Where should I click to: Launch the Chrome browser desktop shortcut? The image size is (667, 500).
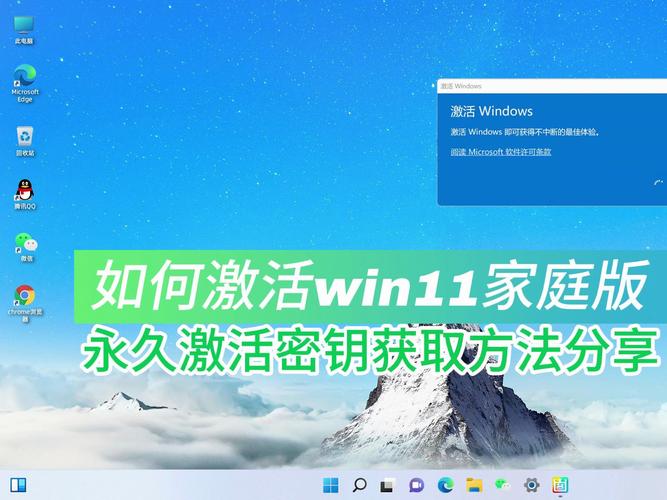tap(25, 303)
